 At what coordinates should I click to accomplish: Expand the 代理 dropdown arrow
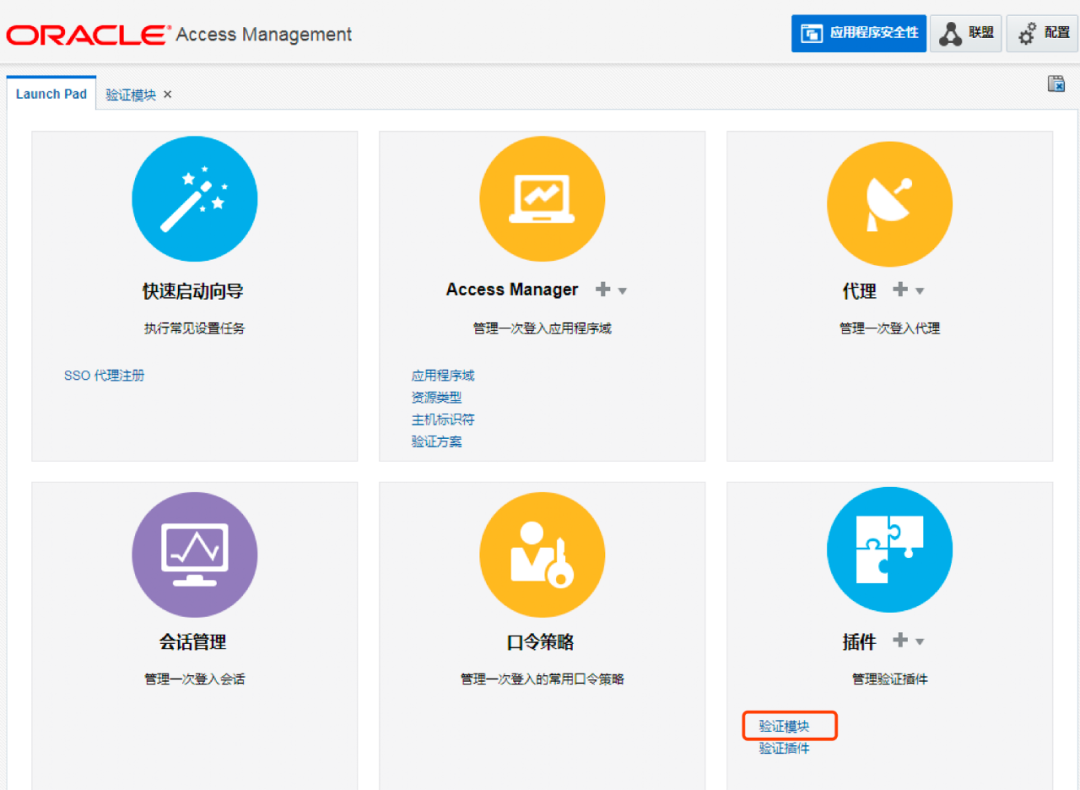920,291
